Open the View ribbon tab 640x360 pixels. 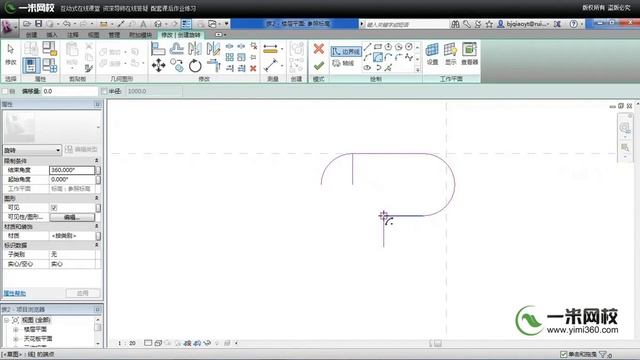coord(93,35)
